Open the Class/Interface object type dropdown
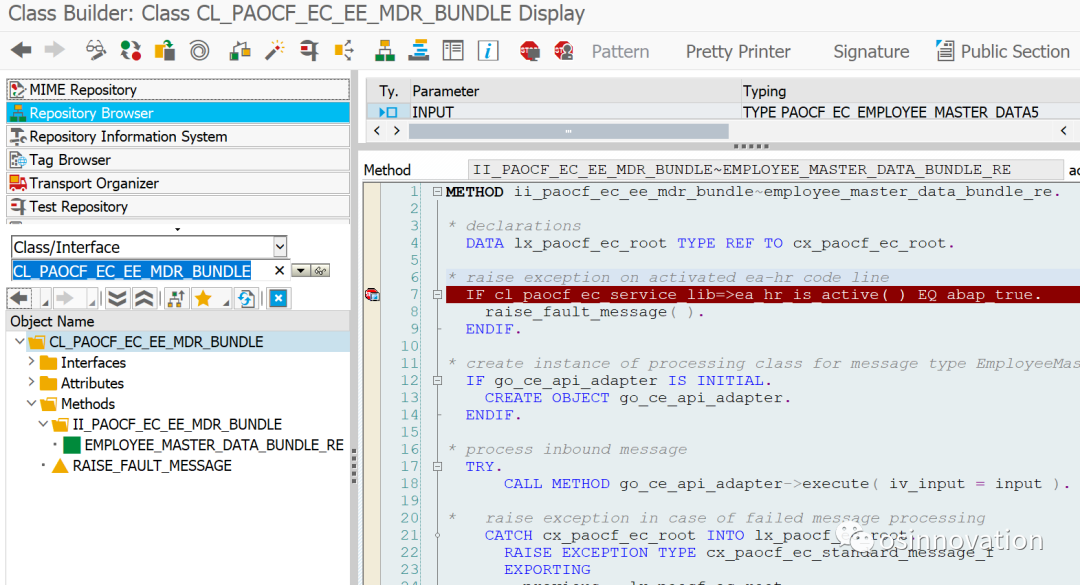This screenshot has width=1080, height=585. (280, 247)
